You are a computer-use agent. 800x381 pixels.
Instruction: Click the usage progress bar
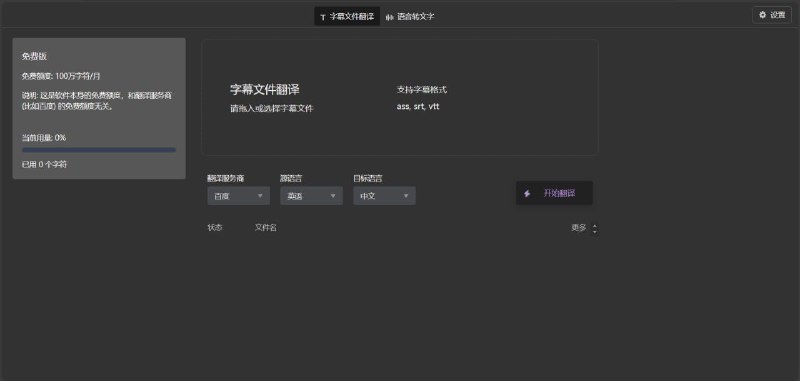click(x=99, y=150)
